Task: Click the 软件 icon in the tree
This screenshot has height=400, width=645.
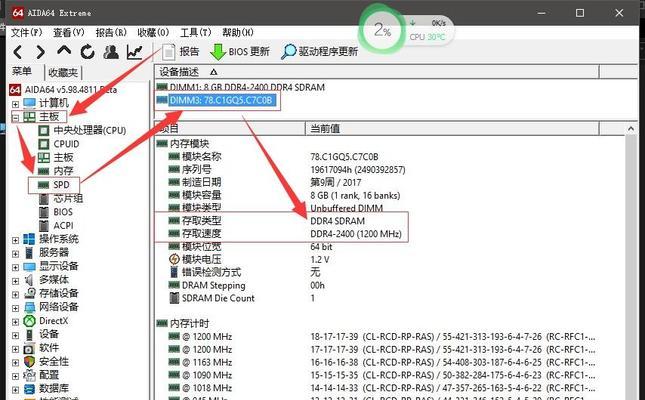Action: (x=29, y=348)
